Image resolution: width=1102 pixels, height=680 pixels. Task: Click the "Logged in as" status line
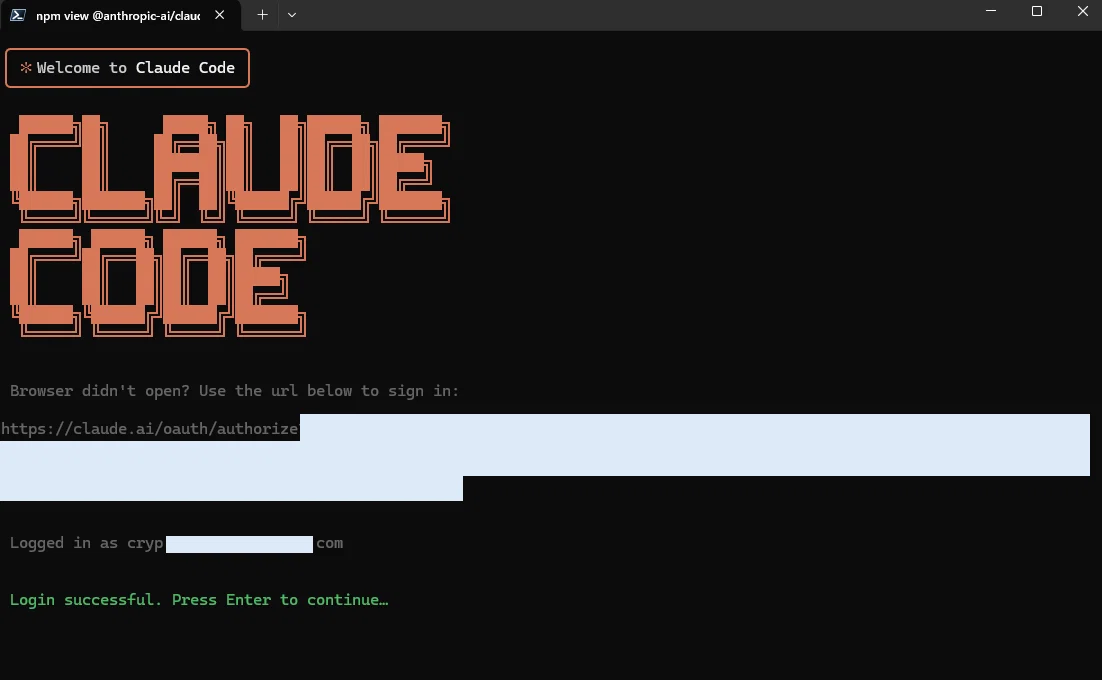point(176,543)
